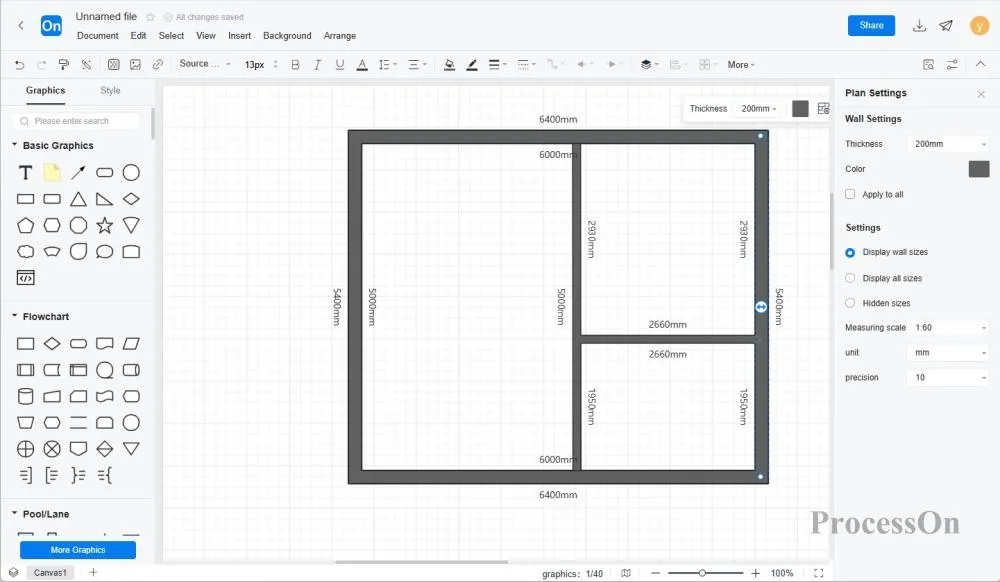1000x582 pixels.
Task: Toggle fullscreen view icon
Action: 819,572
